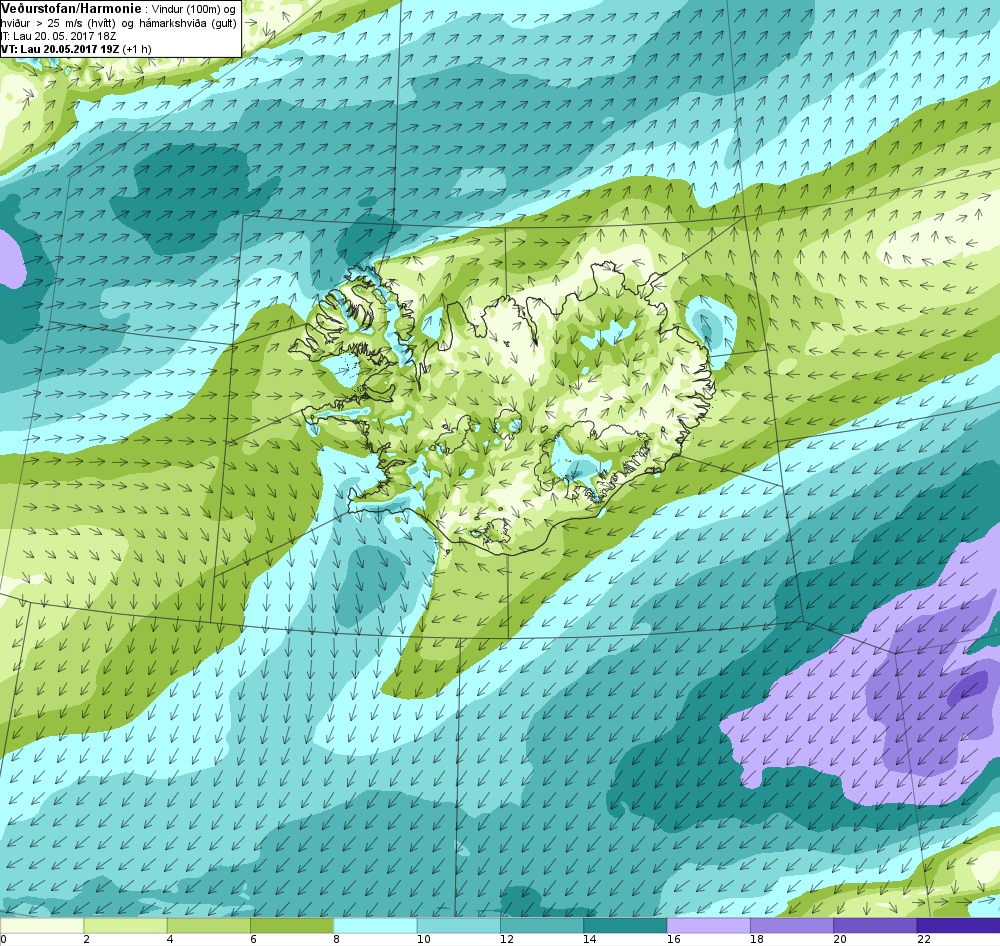Click the '18' label on the color scale
The image size is (1000, 946).
(757, 939)
